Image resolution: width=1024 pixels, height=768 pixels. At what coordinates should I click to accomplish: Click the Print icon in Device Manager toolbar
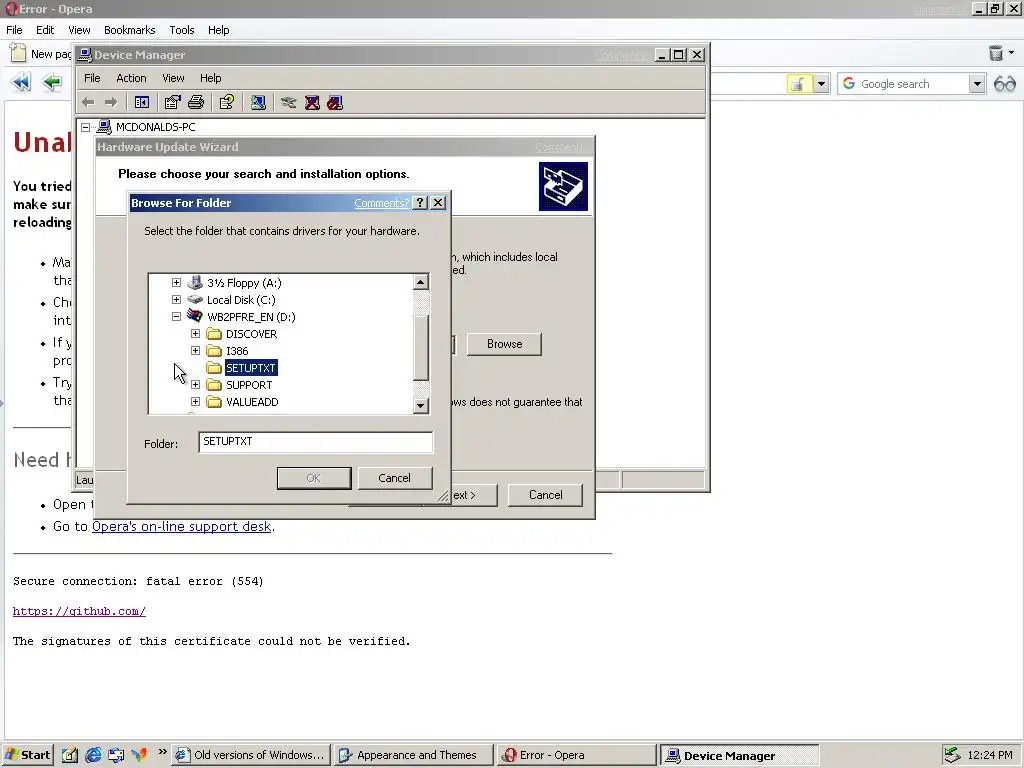click(196, 103)
